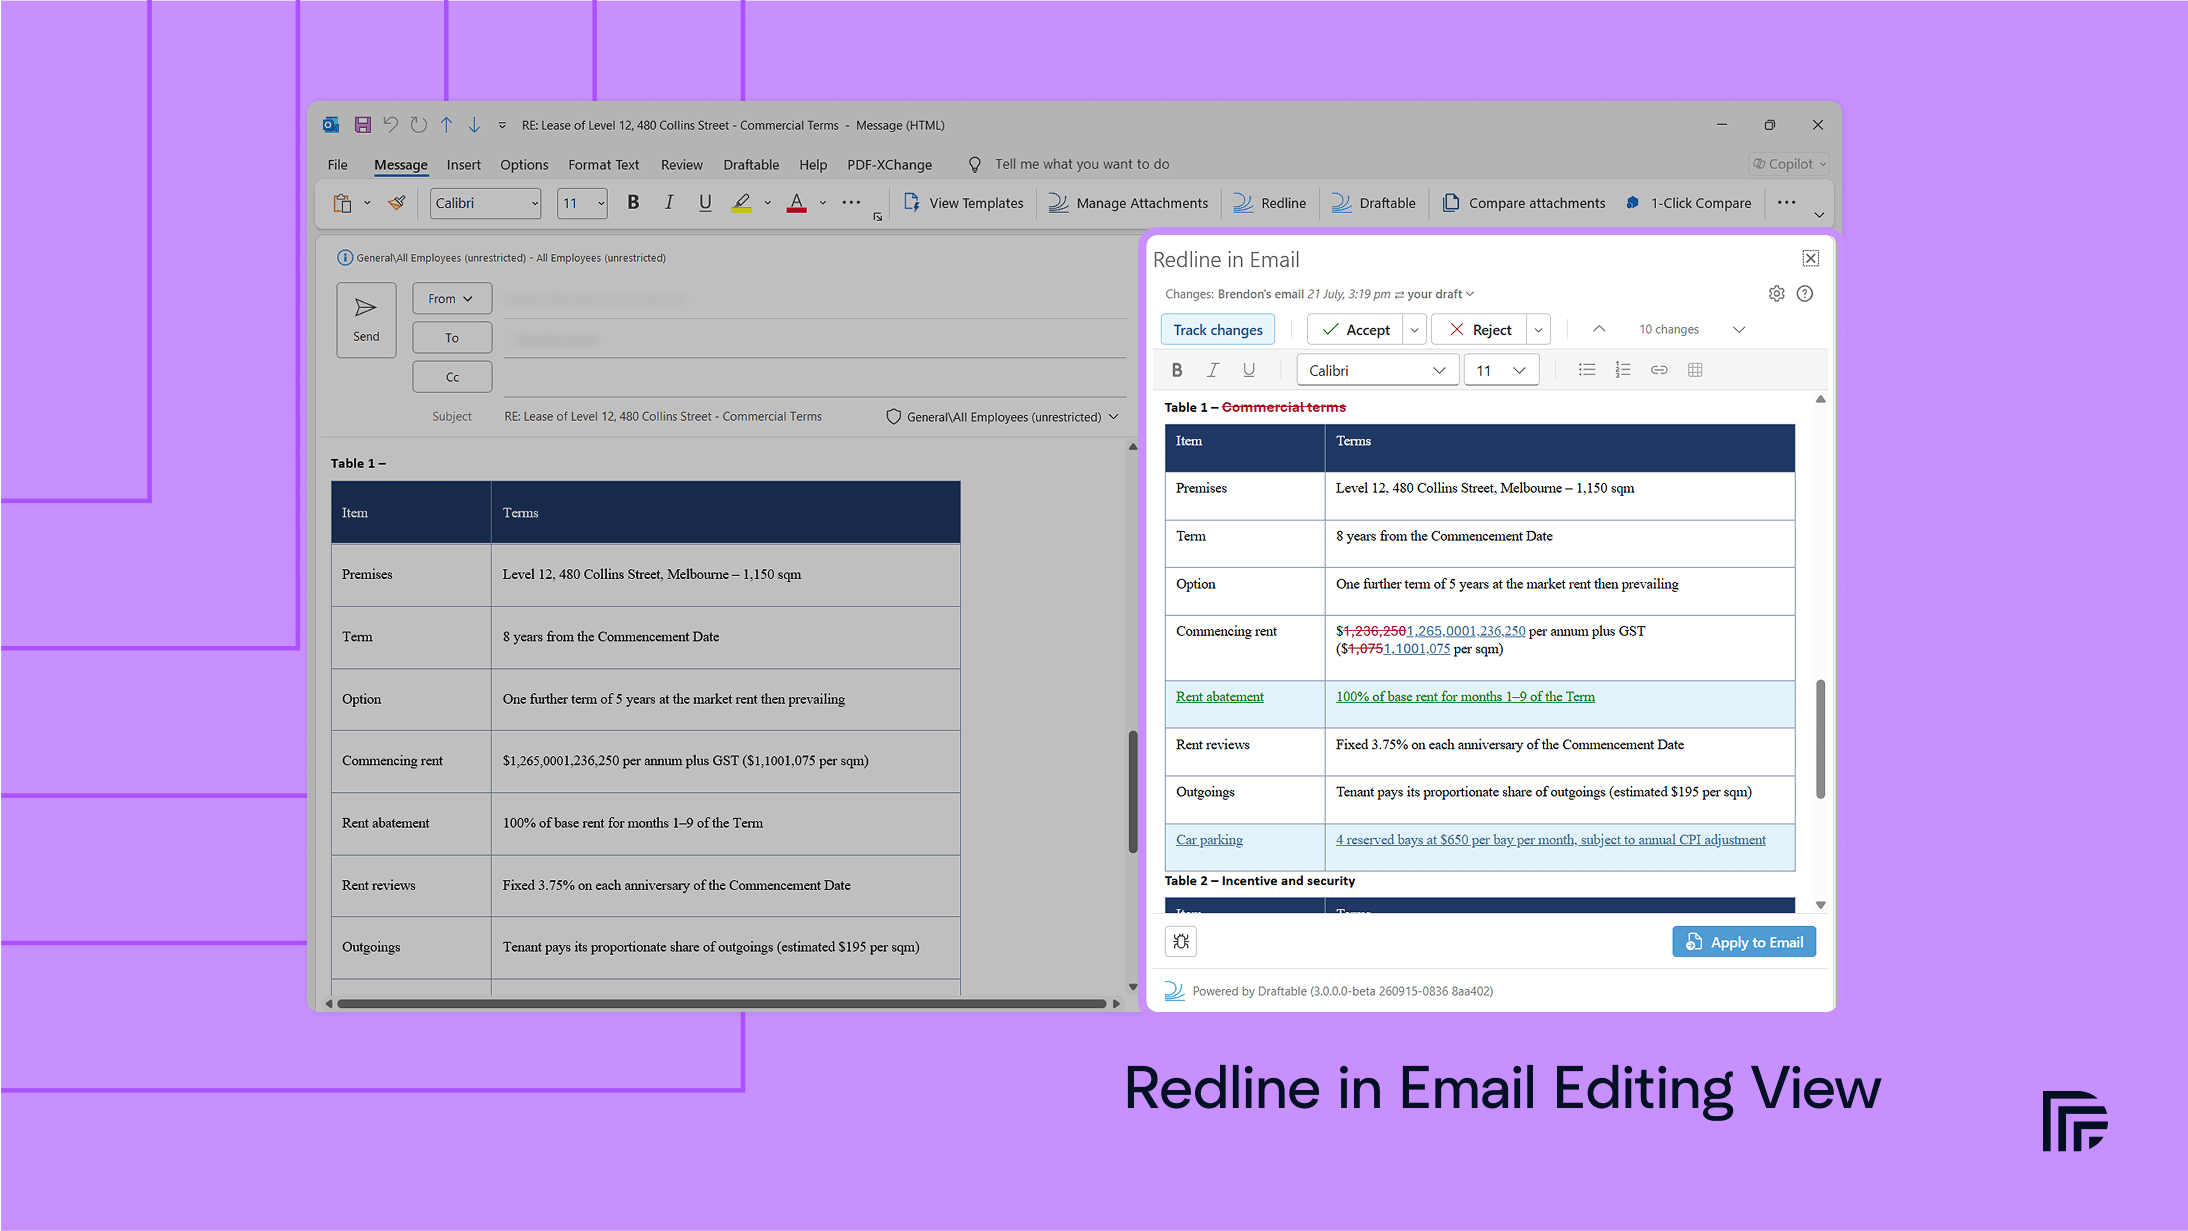The height and width of the screenshot is (1231, 2188).
Task: Click Compare attachments in ribbon
Action: tap(1524, 203)
